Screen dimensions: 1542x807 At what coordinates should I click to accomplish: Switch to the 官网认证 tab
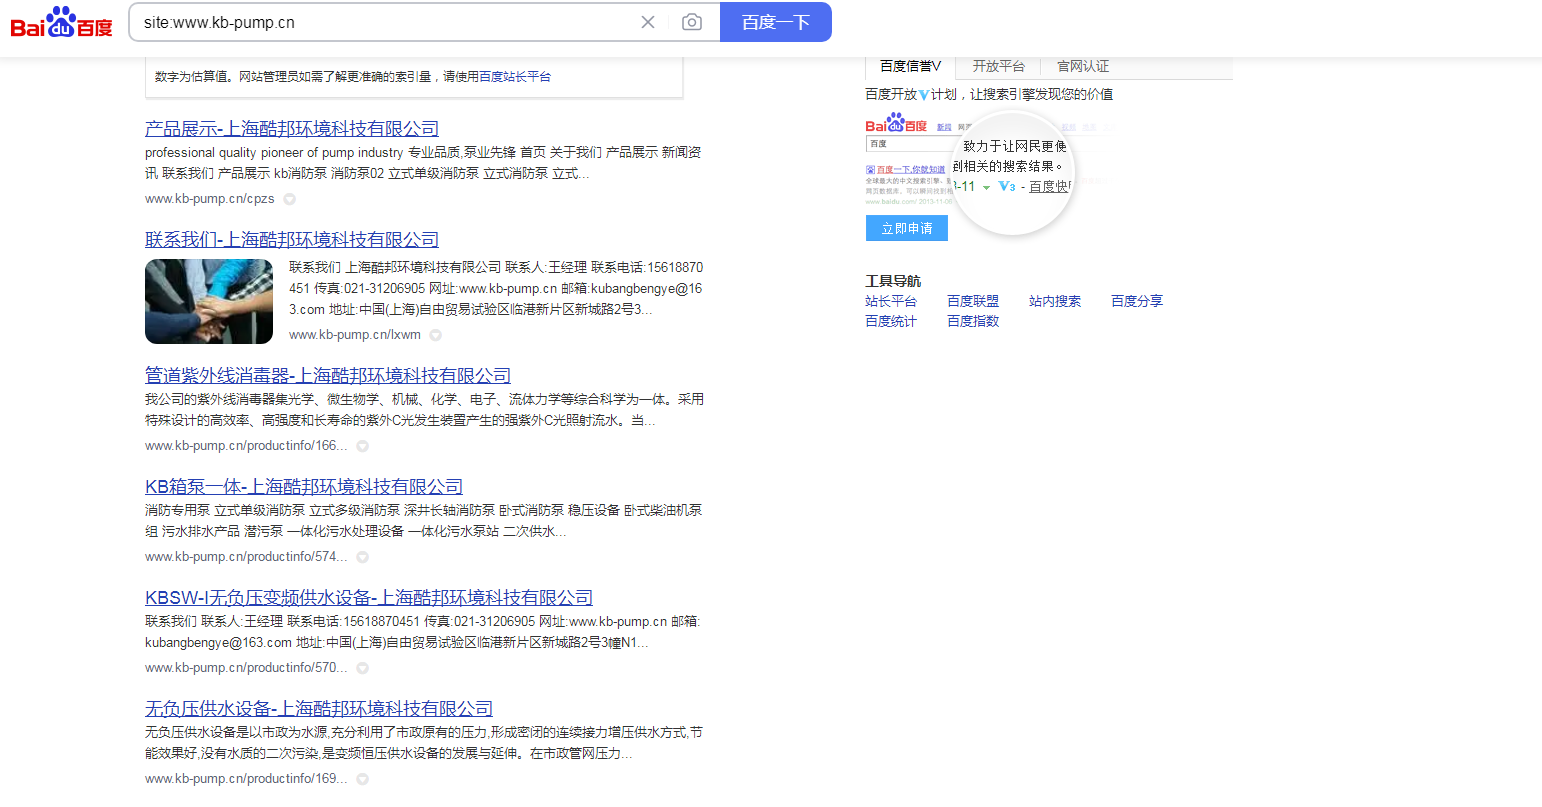pyautogui.click(x=1083, y=66)
